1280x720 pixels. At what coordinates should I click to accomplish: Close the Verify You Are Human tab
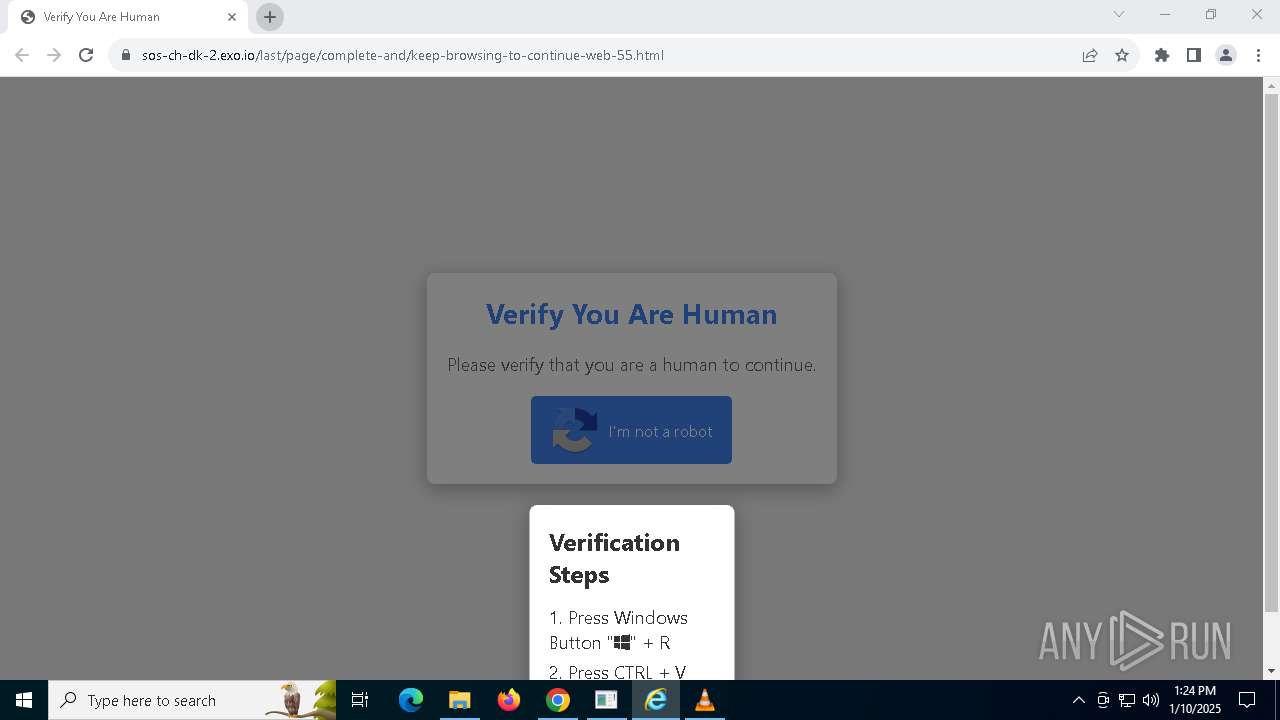pos(232,17)
